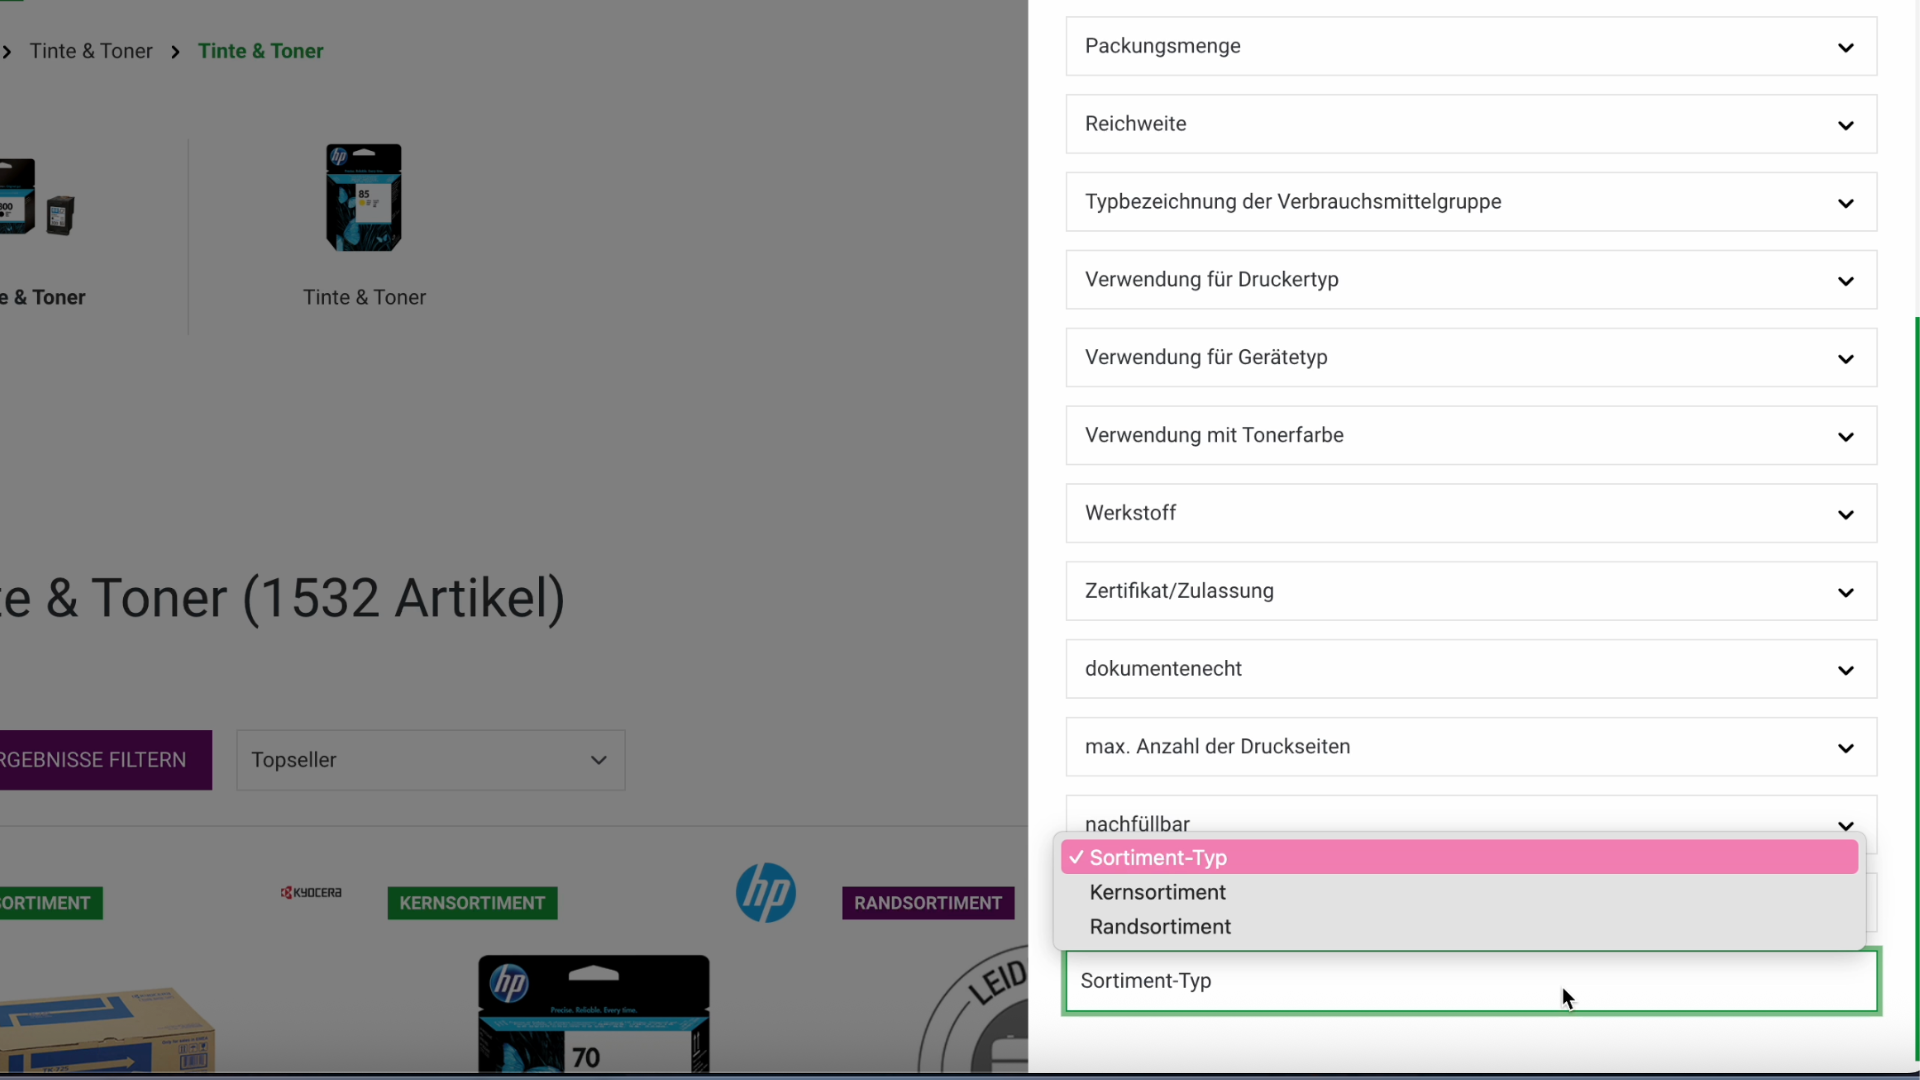The image size is (1920, 1080).
Task: Click the Packungsmenge chevron arrow
Action: coord(1845,47)
